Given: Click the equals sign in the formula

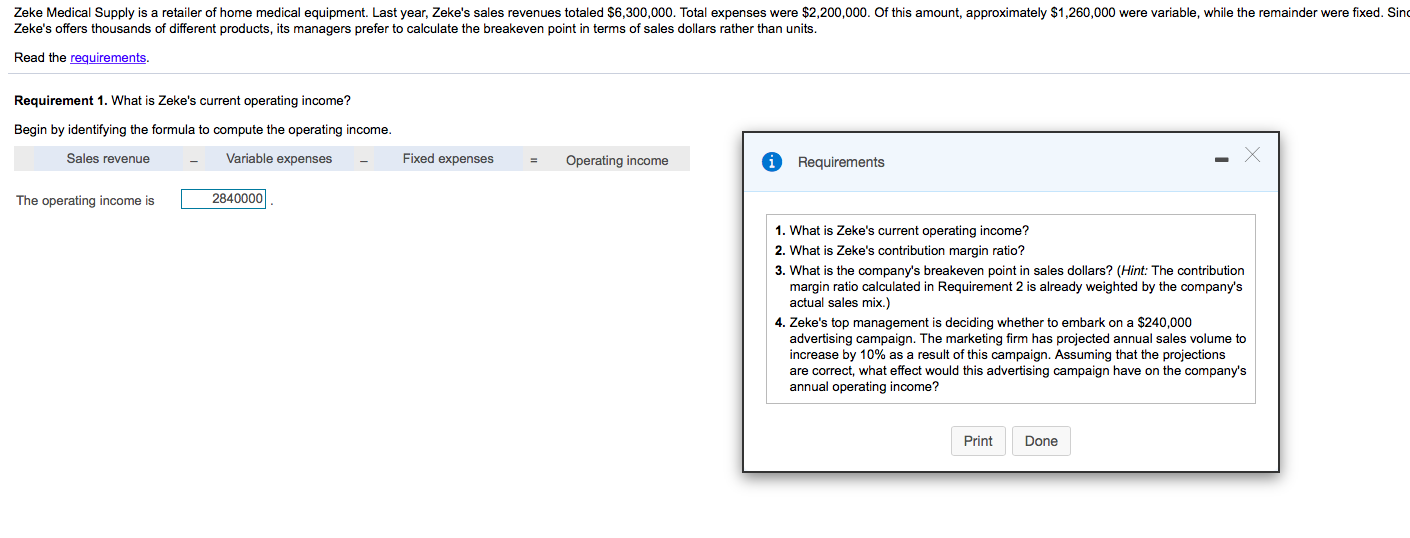Looking at the screenshot, I should pos(534,160).
